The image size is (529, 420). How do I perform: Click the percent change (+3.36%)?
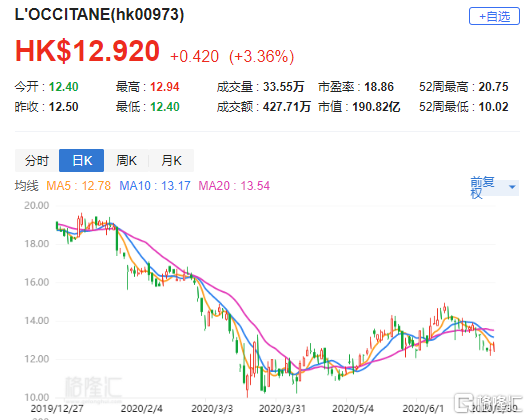pos(261,56)
